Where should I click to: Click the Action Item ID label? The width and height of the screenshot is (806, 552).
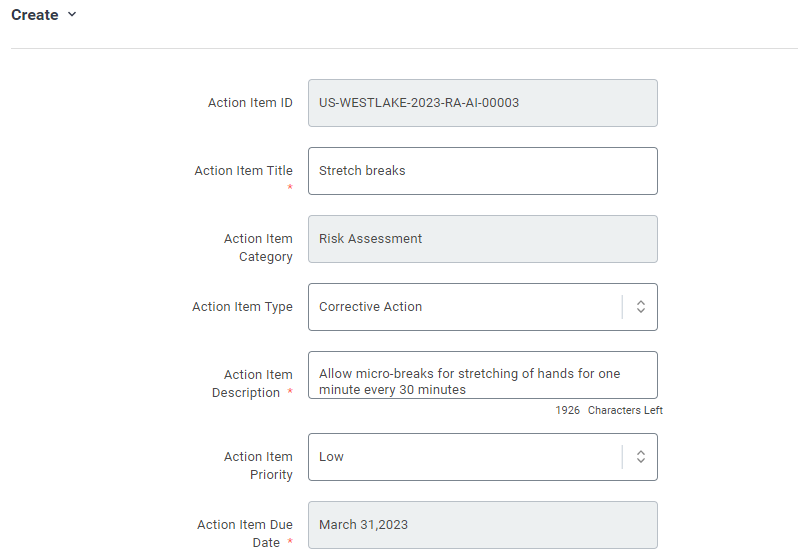click(x=250, y=103)
